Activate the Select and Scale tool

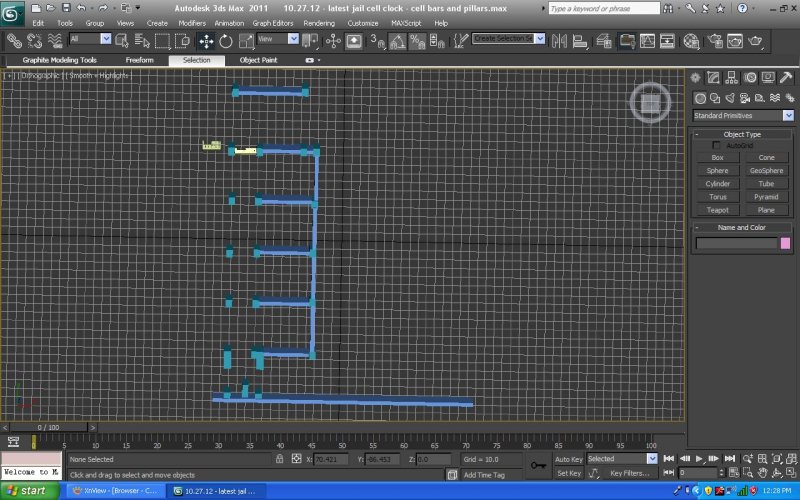246,41
